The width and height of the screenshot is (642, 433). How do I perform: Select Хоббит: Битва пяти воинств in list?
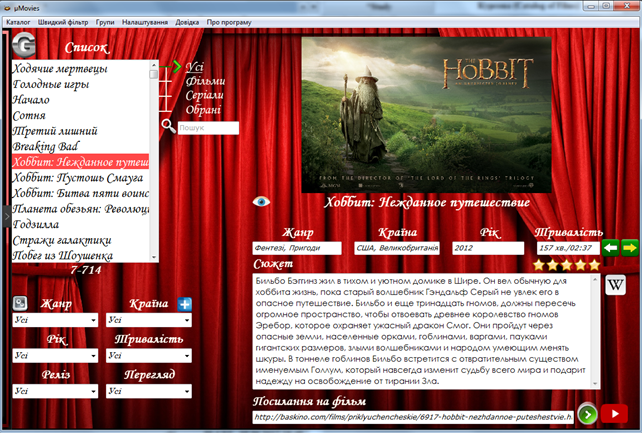[x=80, y=193]
